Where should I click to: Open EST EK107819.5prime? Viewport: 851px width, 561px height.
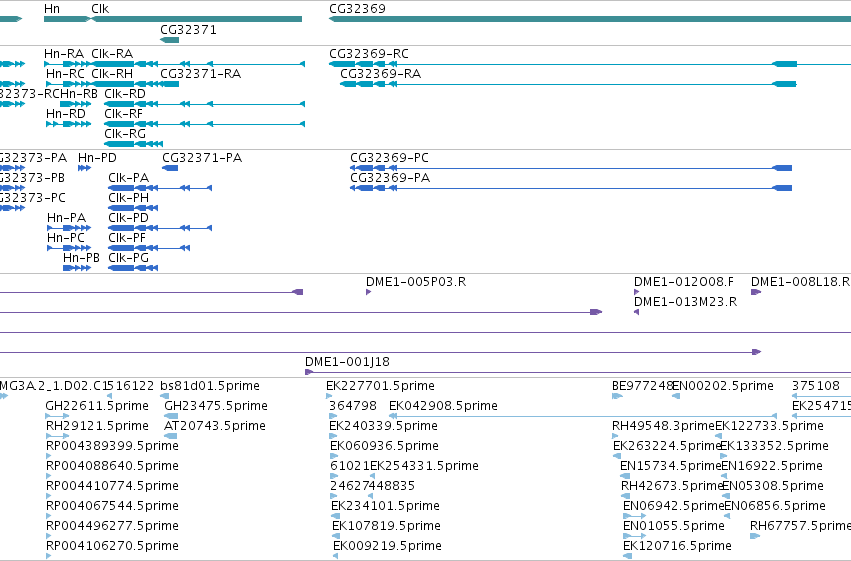(386, 526)
